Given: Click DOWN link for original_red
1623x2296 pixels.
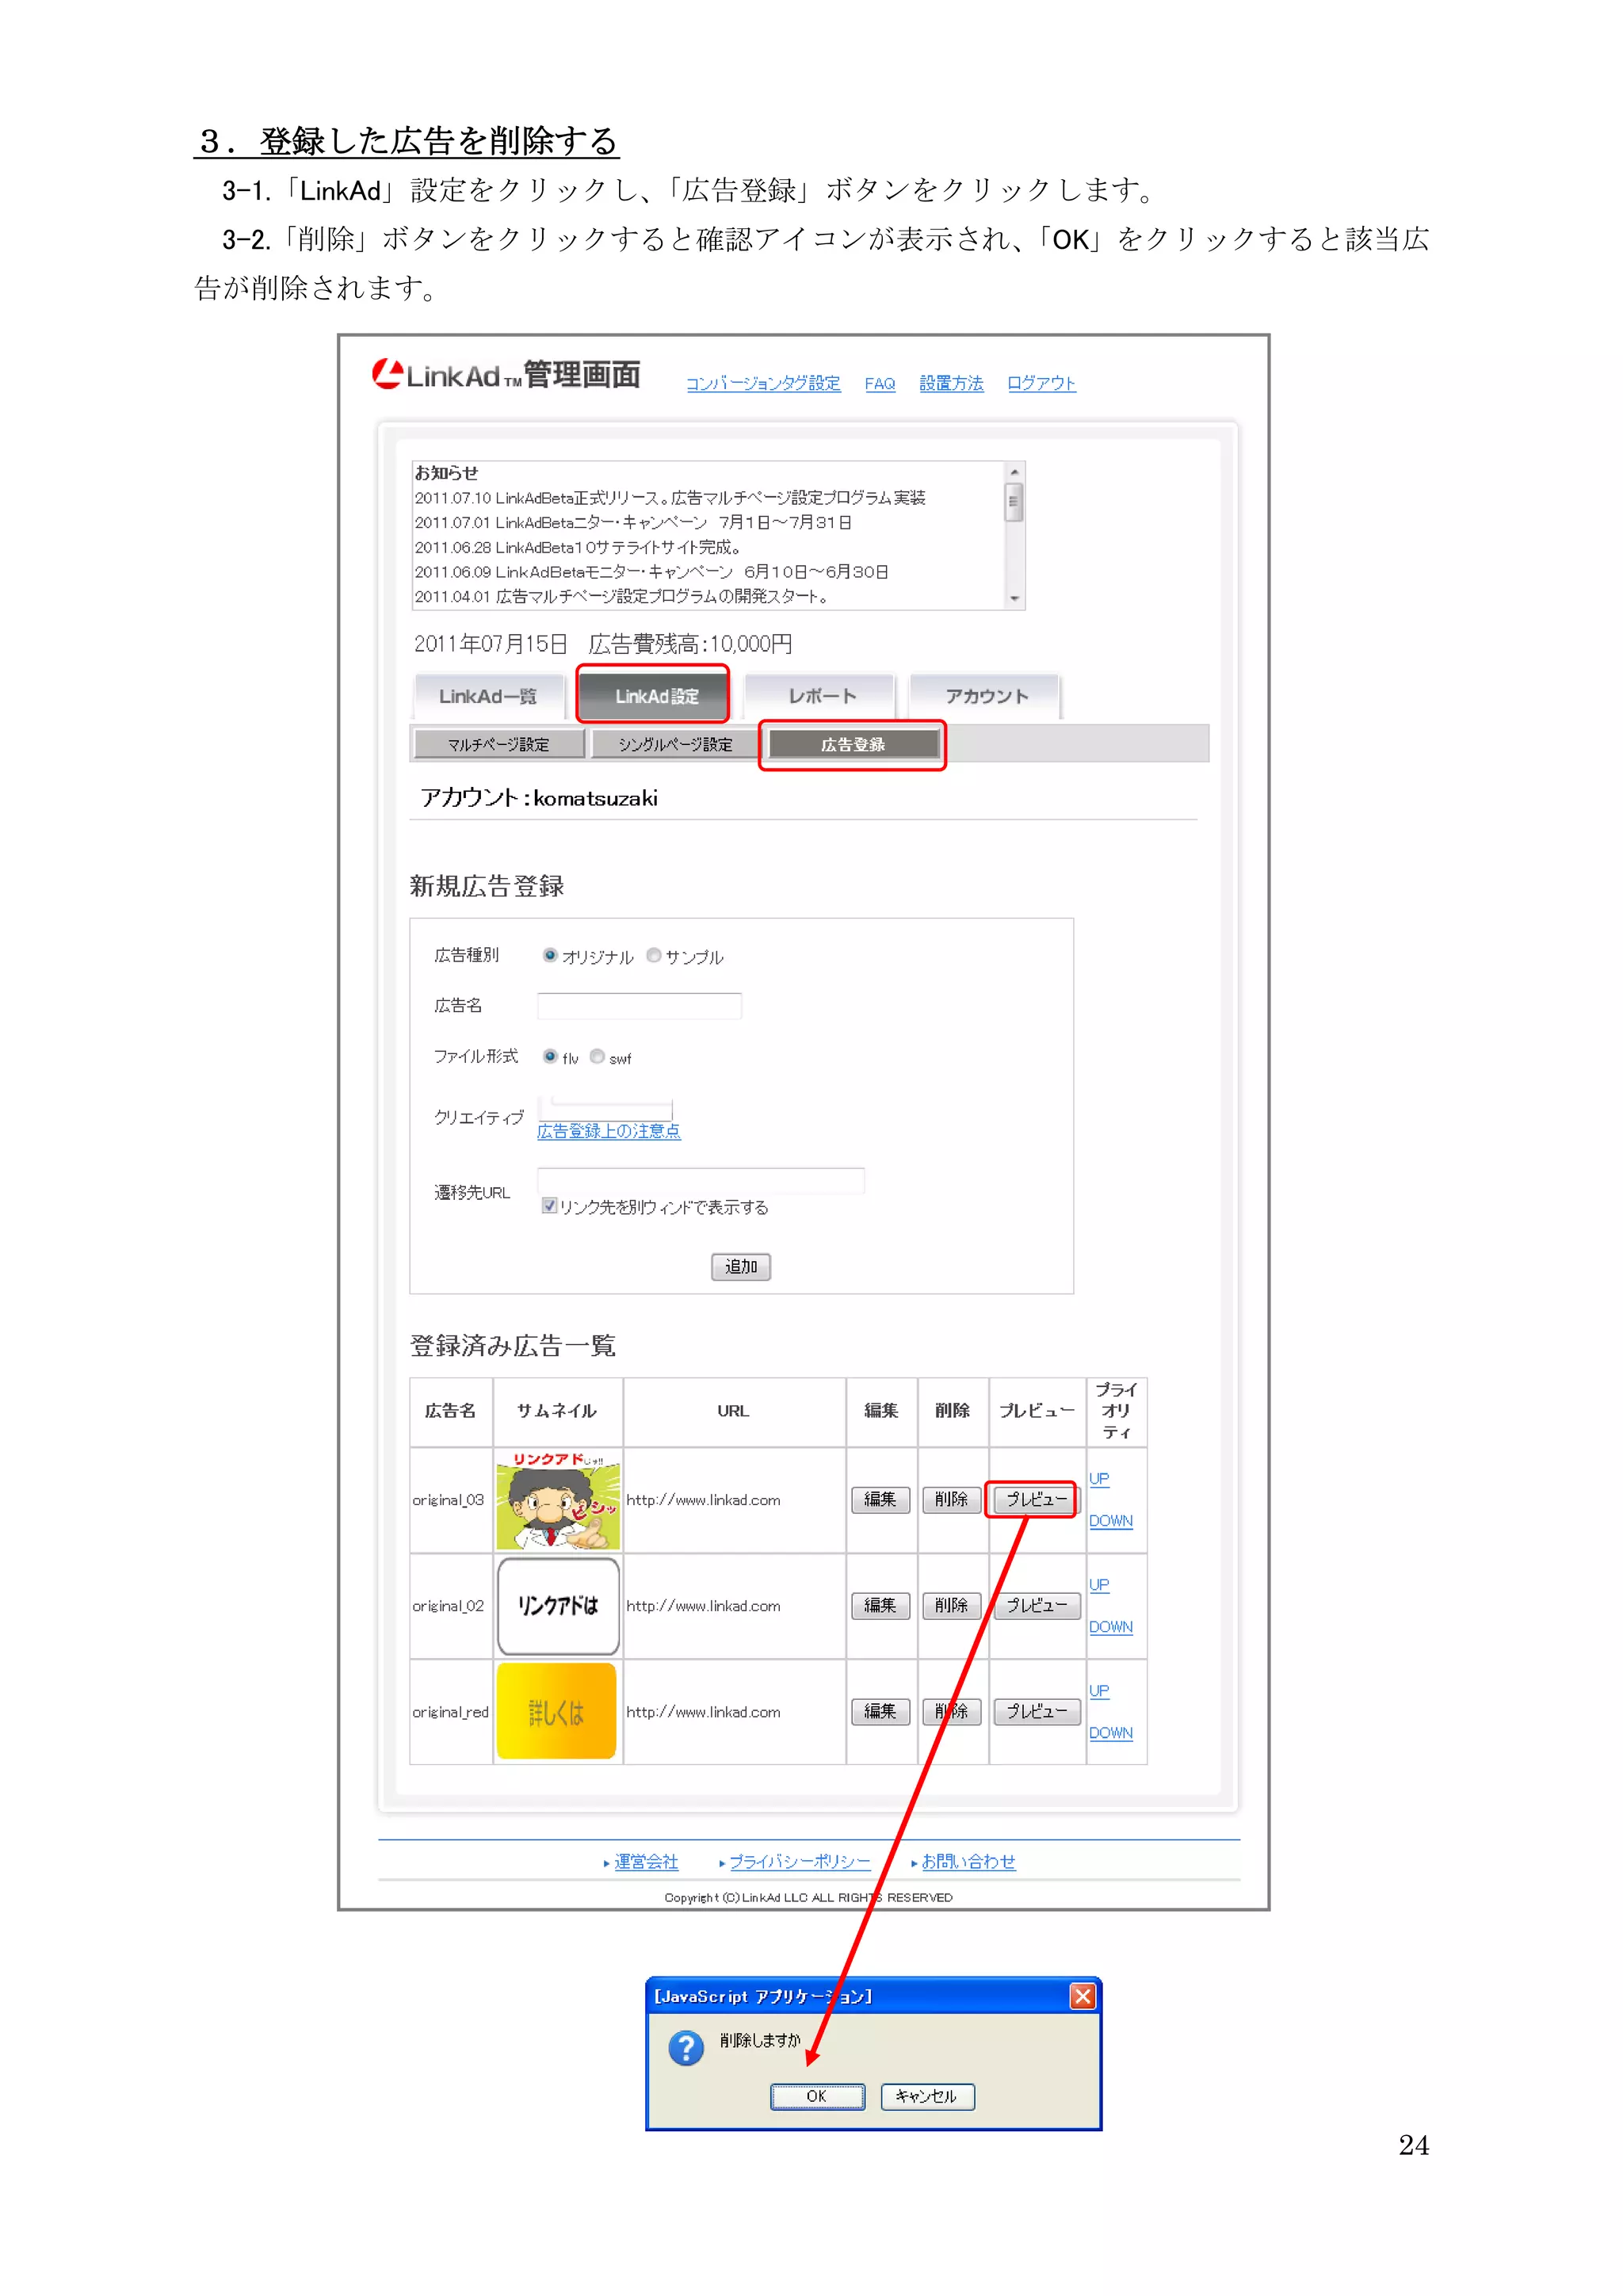Looking at the screenshot, I should click(1111, 1733).
